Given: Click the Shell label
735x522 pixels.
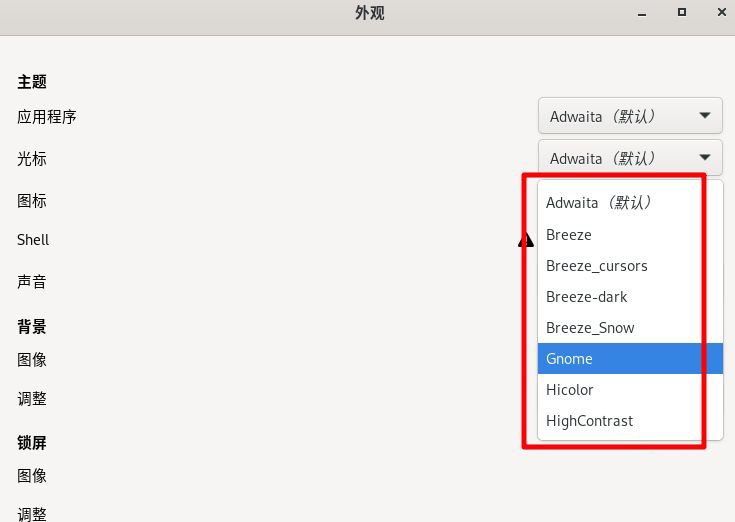Looking at the screenshot, I should tap(33, 240).
